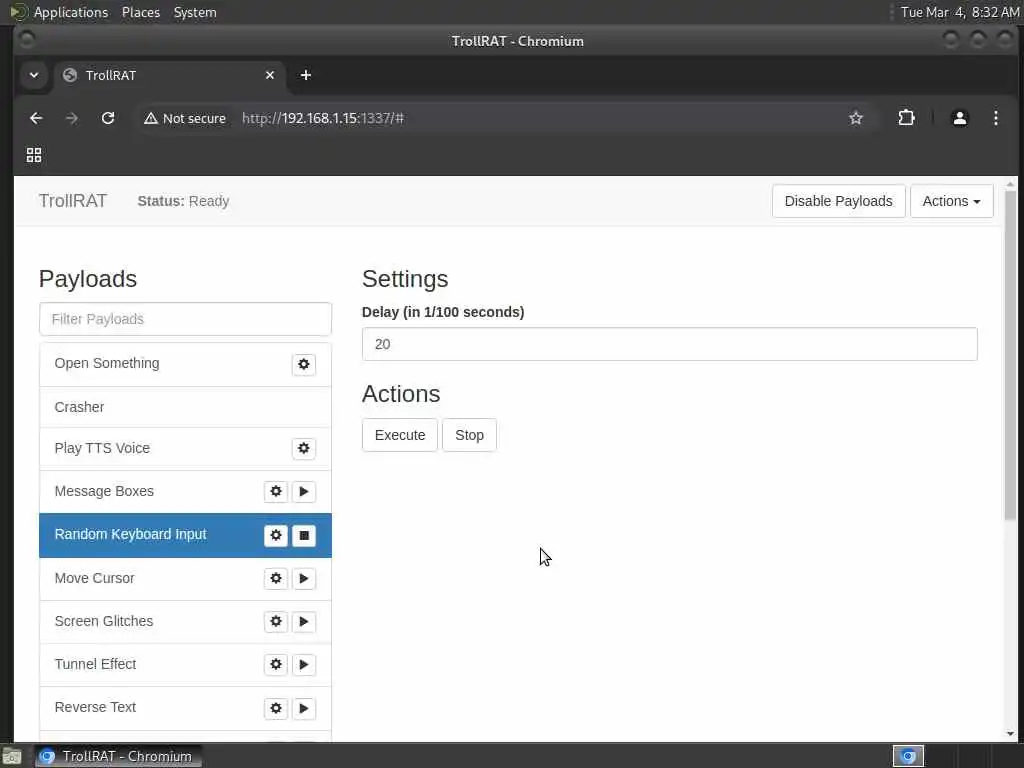Click the show desktop icon in bottom panel
Screen dimensions: 1024x768
tap(12, 756)
